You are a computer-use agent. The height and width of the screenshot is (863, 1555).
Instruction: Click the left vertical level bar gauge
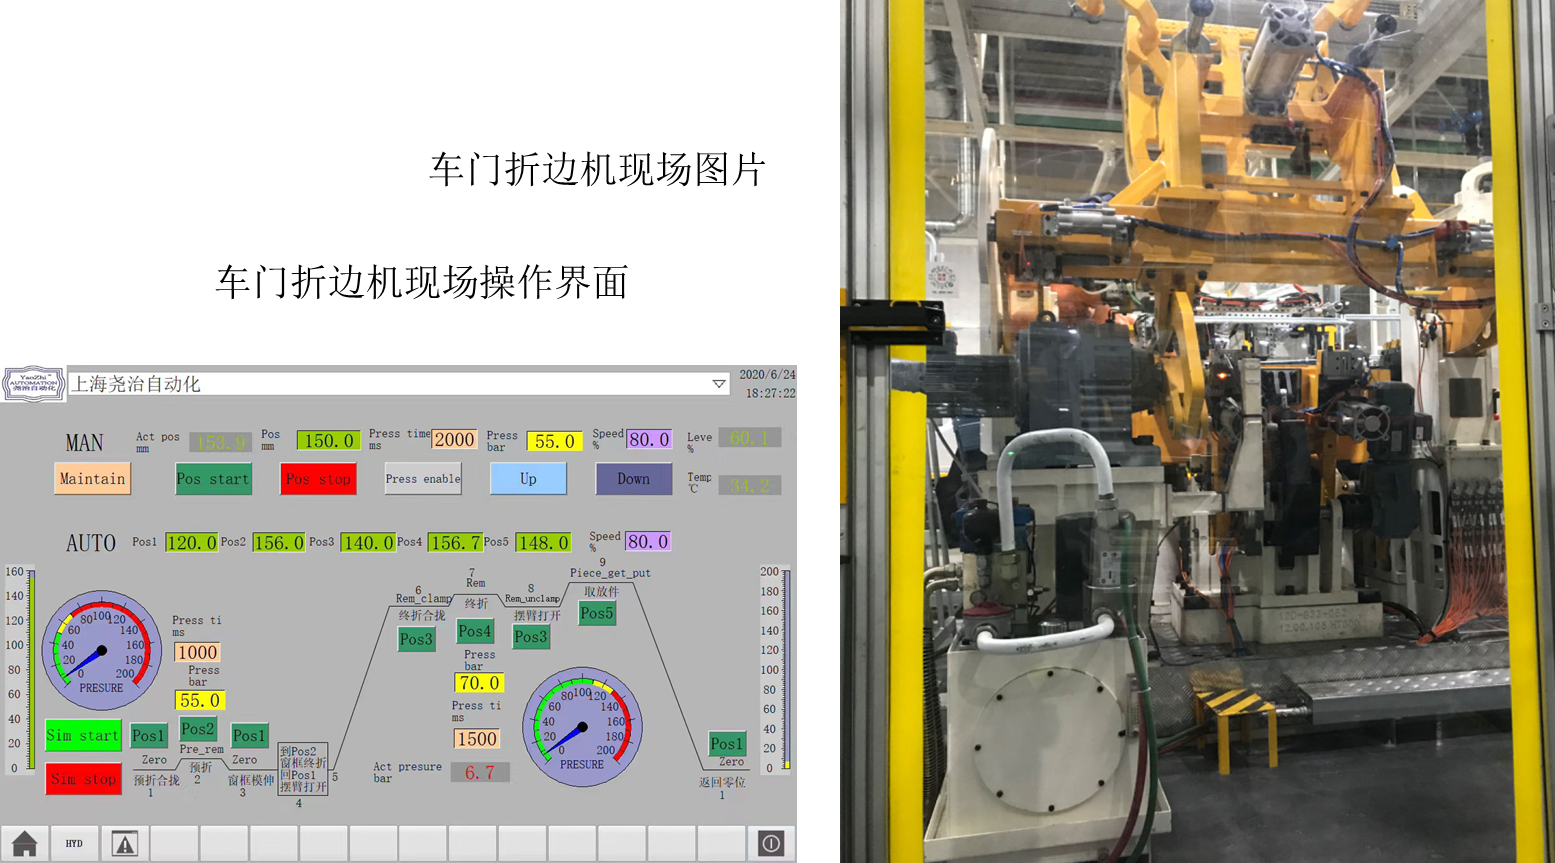tap(31, 670)
